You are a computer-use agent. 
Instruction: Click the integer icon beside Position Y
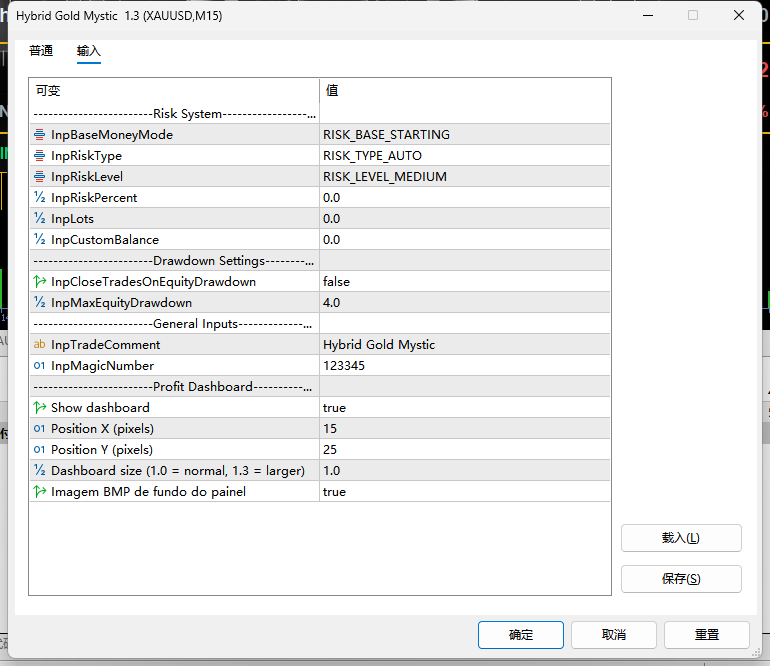click(39, 449)
